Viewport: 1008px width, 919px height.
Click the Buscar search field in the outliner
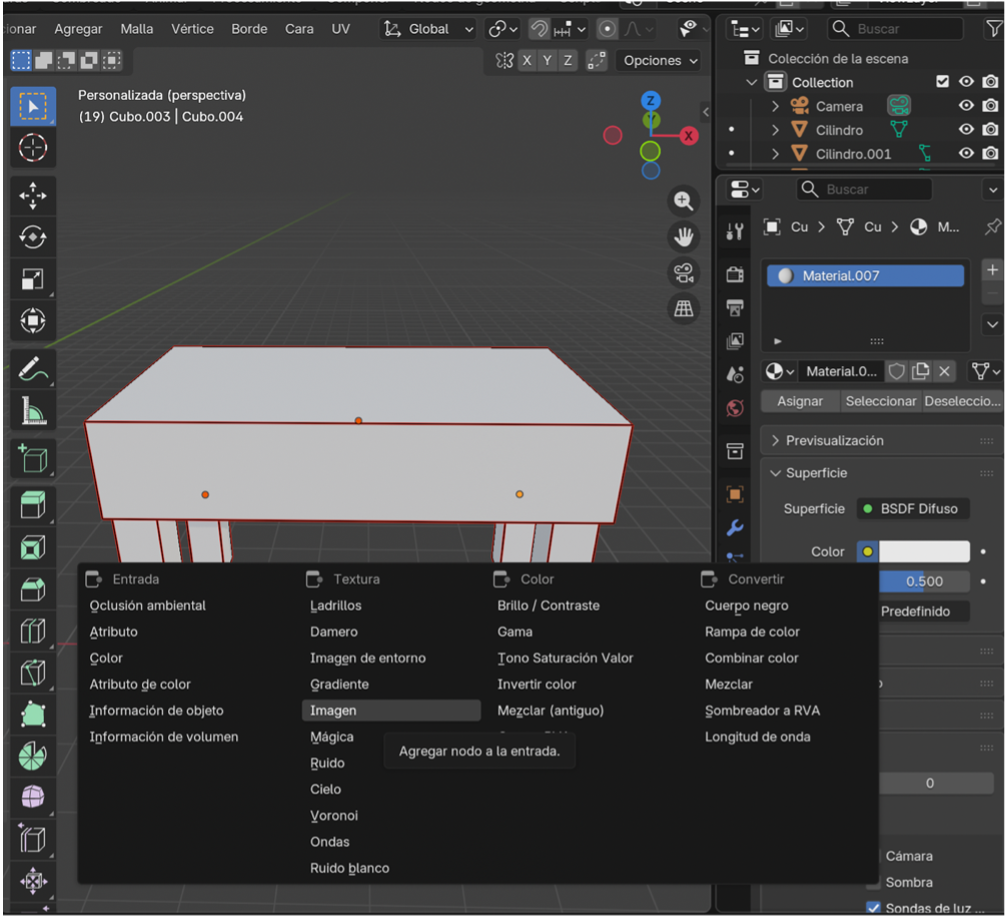pos(895,28)
